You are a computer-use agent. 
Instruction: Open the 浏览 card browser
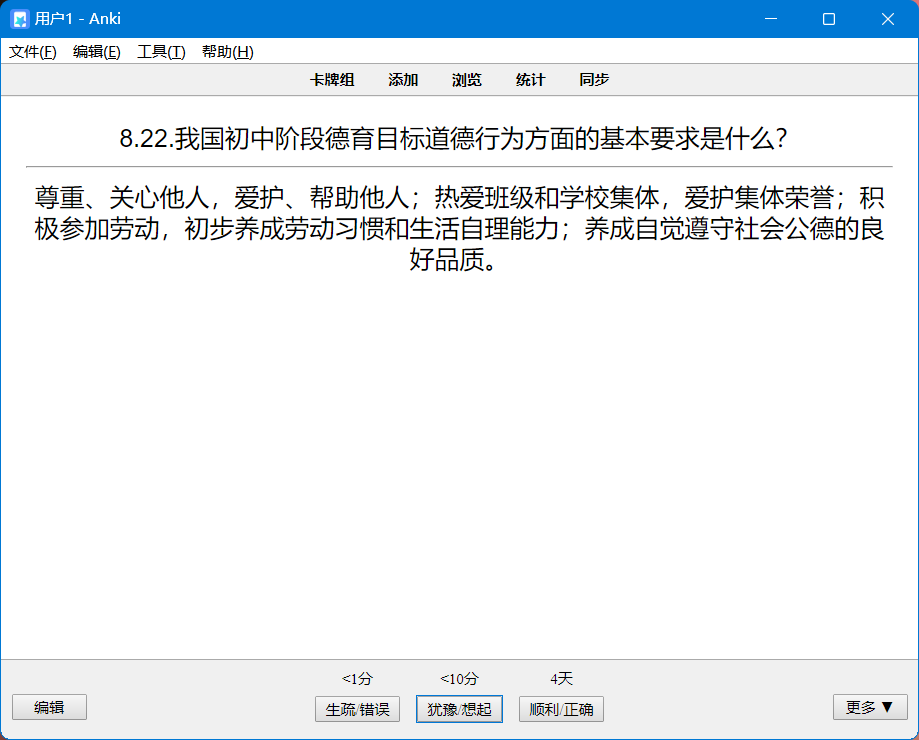coord(467,80)
